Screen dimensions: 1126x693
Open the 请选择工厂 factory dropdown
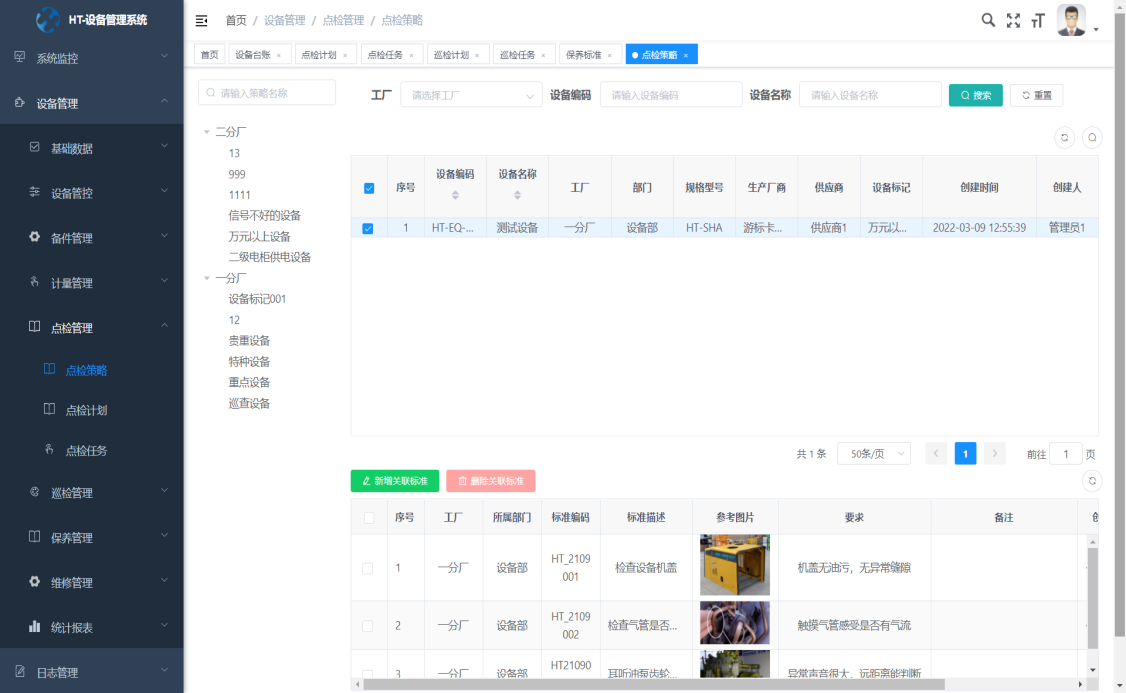pyautogui.click(x=470, y=95)
